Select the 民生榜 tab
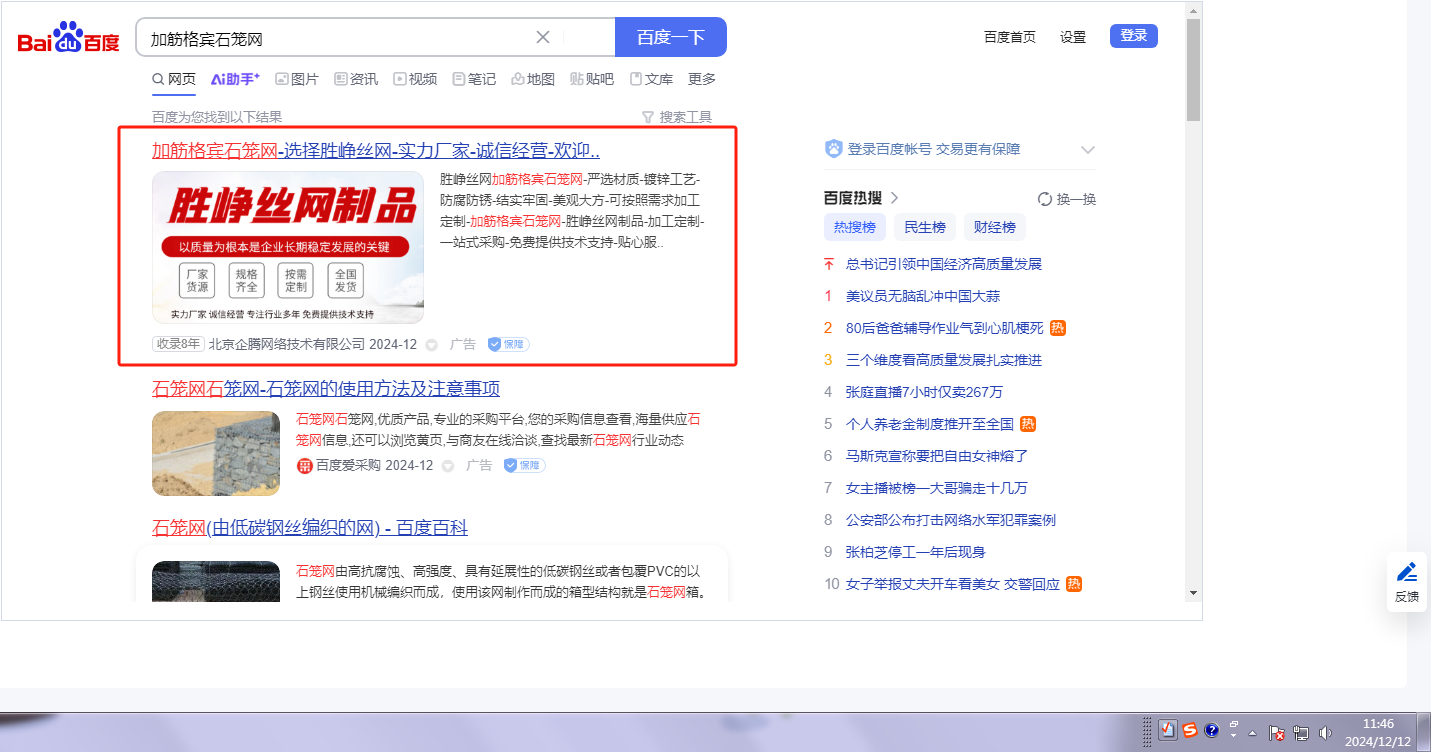 point(924,227)
